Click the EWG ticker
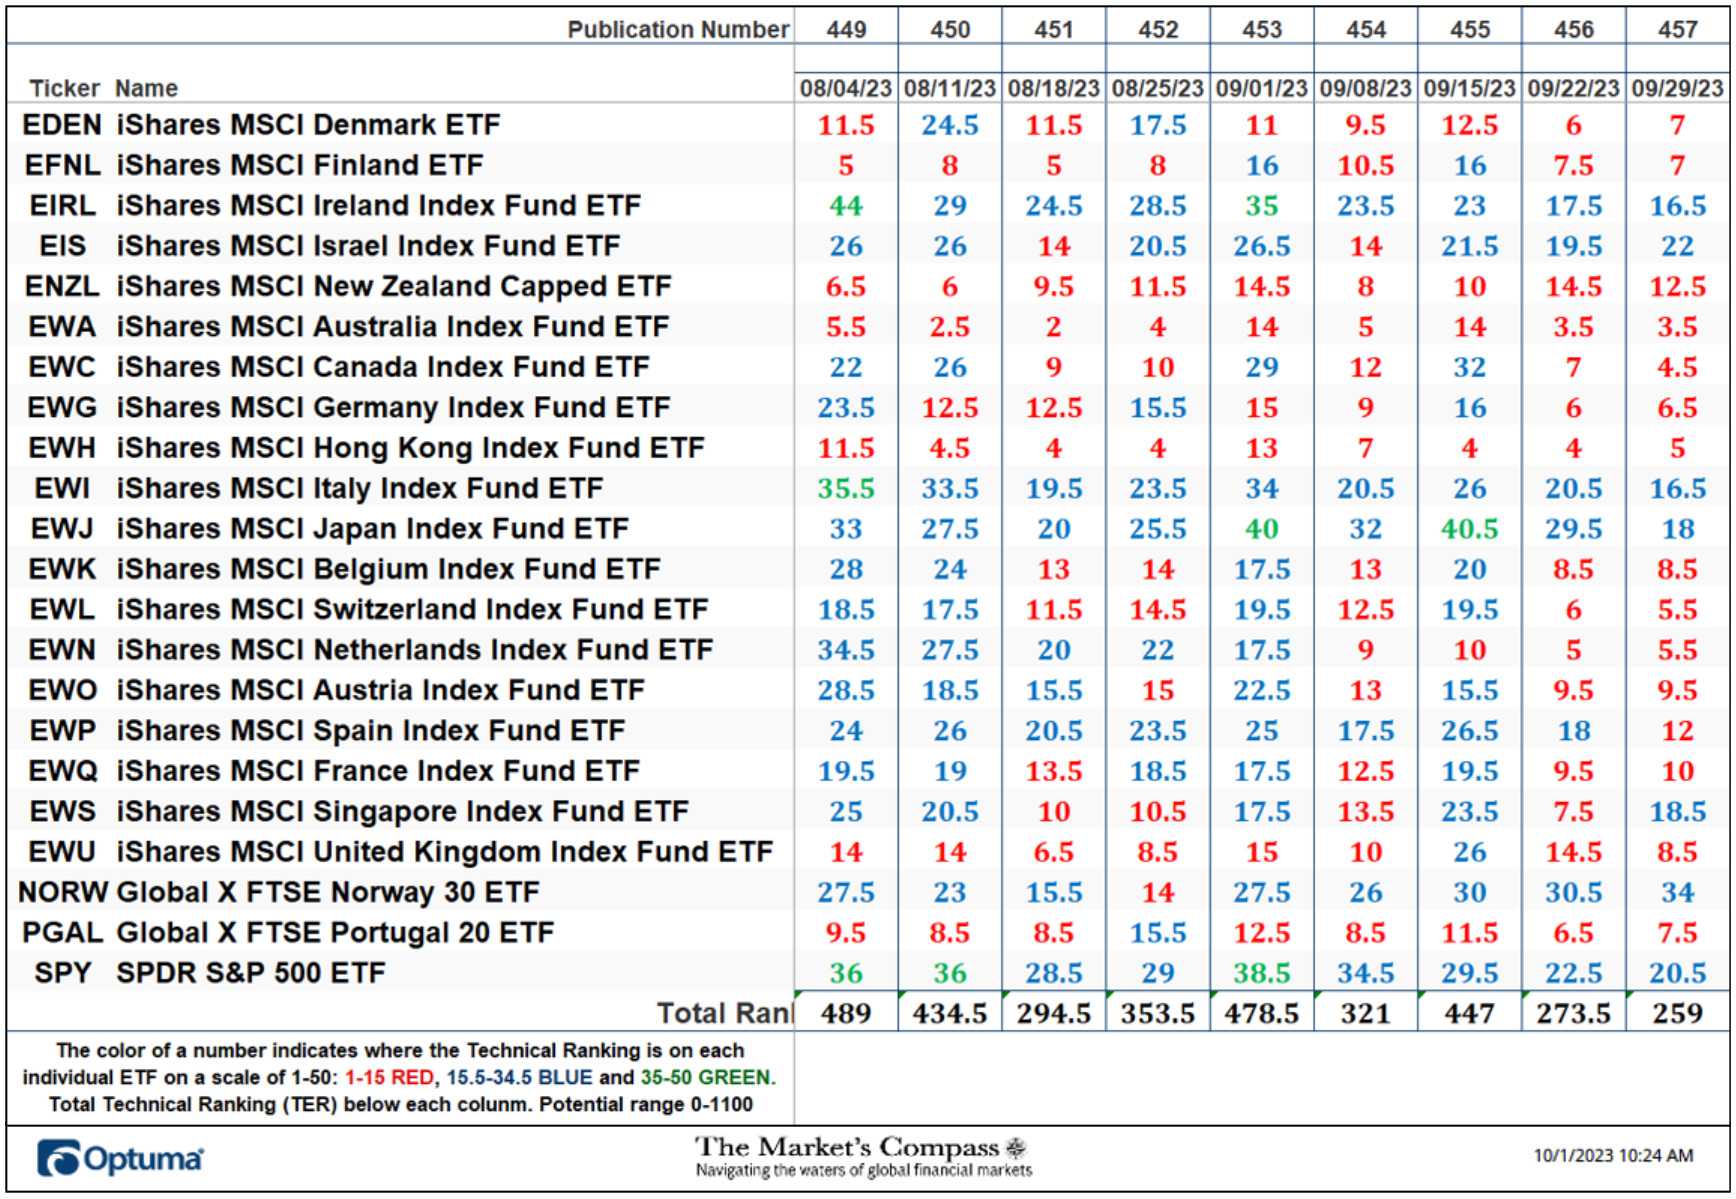Viewport: 1736px width, 1199px height. 62,408
